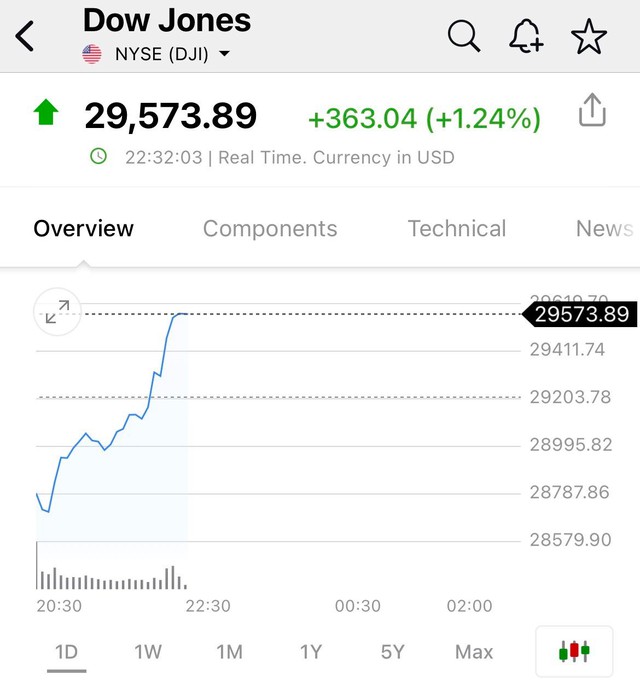Viewport: 640px width, 681px height.
Task: Switch to candlestick chart view
Action: (574, 651)
